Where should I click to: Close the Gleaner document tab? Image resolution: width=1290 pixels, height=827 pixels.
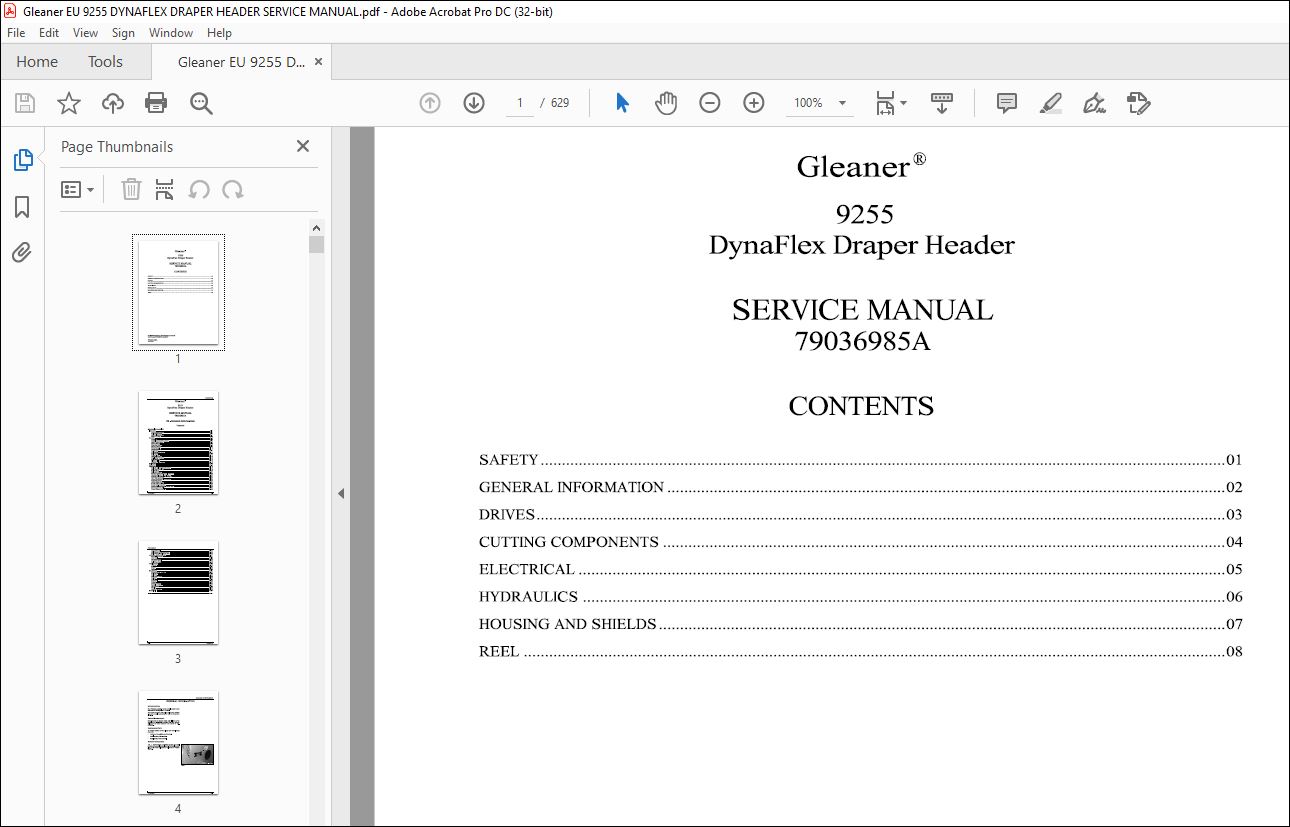[319, 62]
